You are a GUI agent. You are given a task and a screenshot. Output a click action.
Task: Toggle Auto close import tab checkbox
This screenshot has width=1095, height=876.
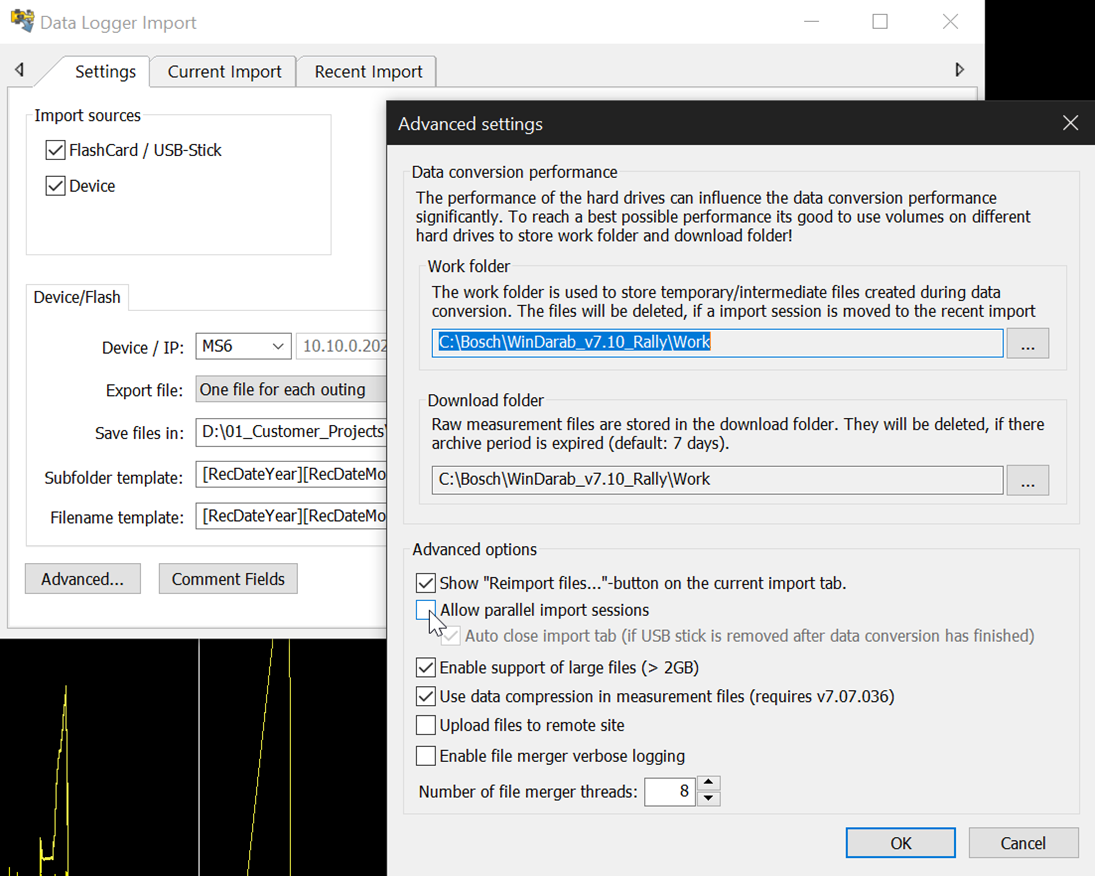(x=451, y=636)
